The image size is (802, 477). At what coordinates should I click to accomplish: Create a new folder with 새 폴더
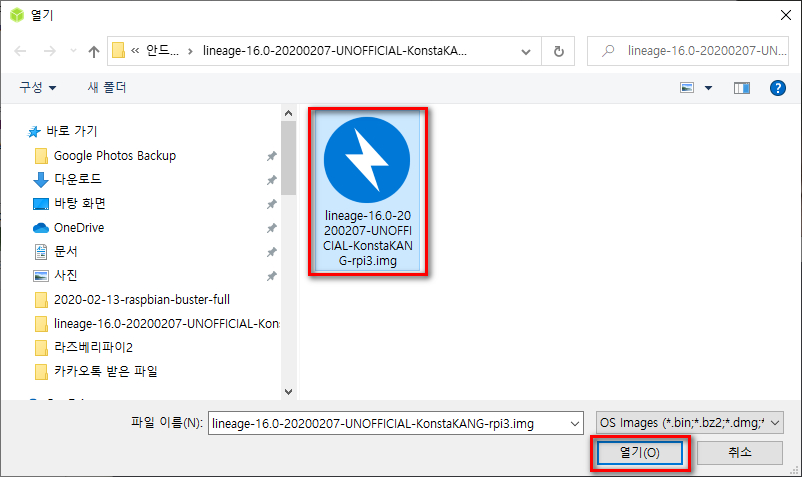[106, 87]
